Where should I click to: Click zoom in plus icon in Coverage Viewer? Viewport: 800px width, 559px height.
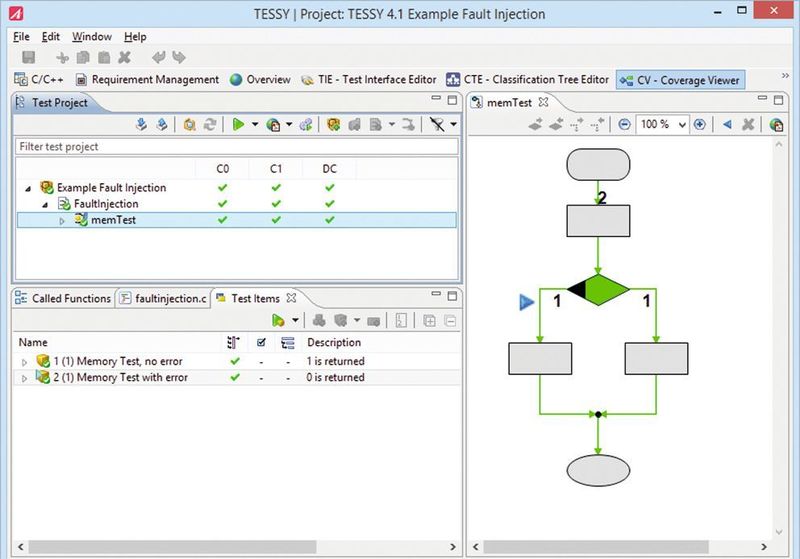pos(699,124)
